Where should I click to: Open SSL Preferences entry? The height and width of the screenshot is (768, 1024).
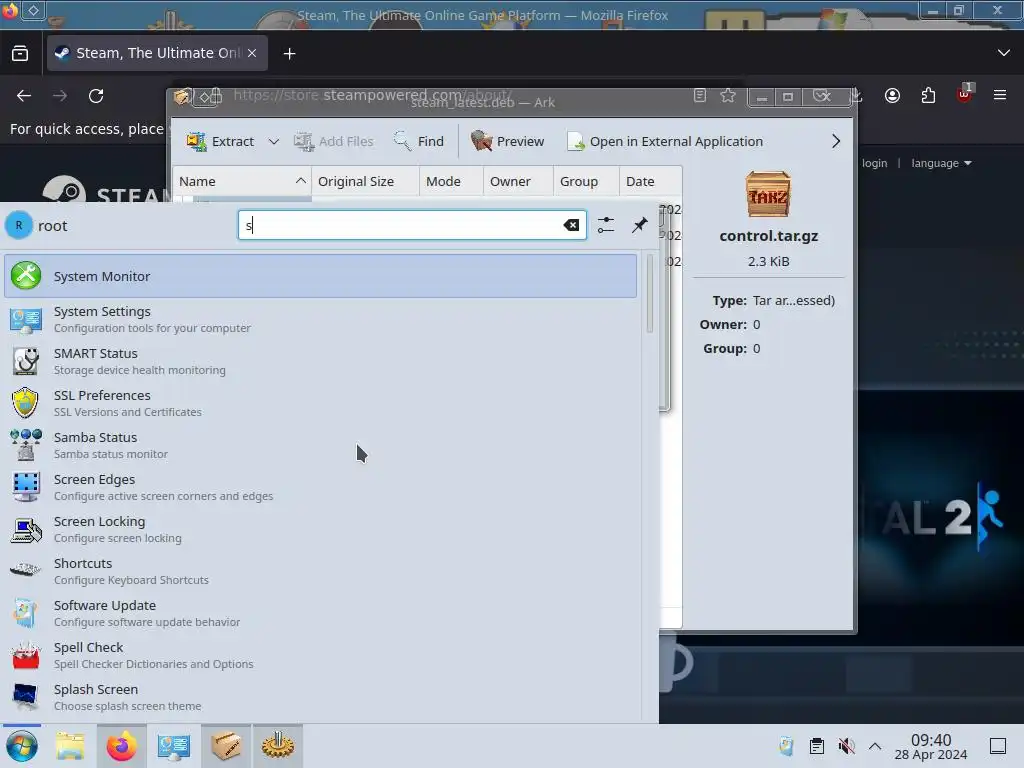point(320,403)
